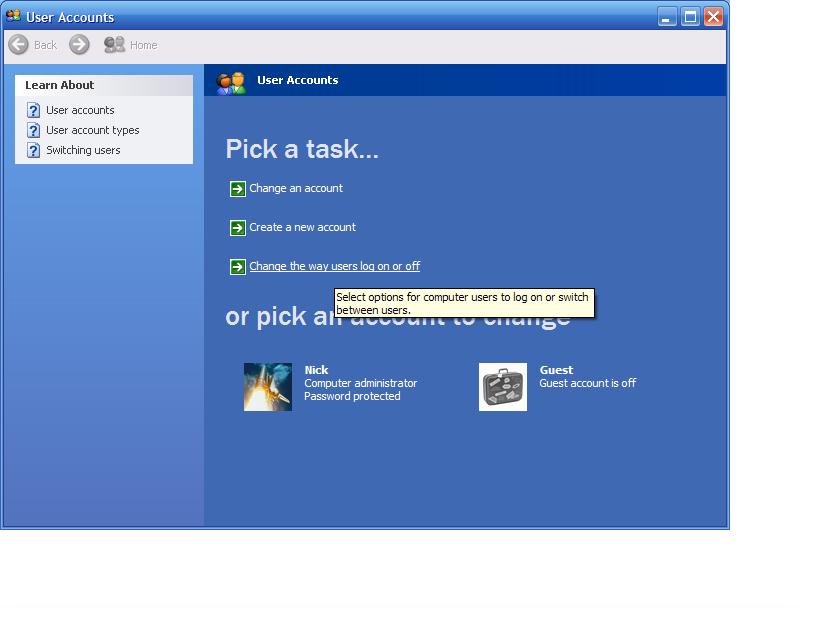Follow the Change the way users log on link
Viewport: 828px width, 630px height.
tap(333, 266)
